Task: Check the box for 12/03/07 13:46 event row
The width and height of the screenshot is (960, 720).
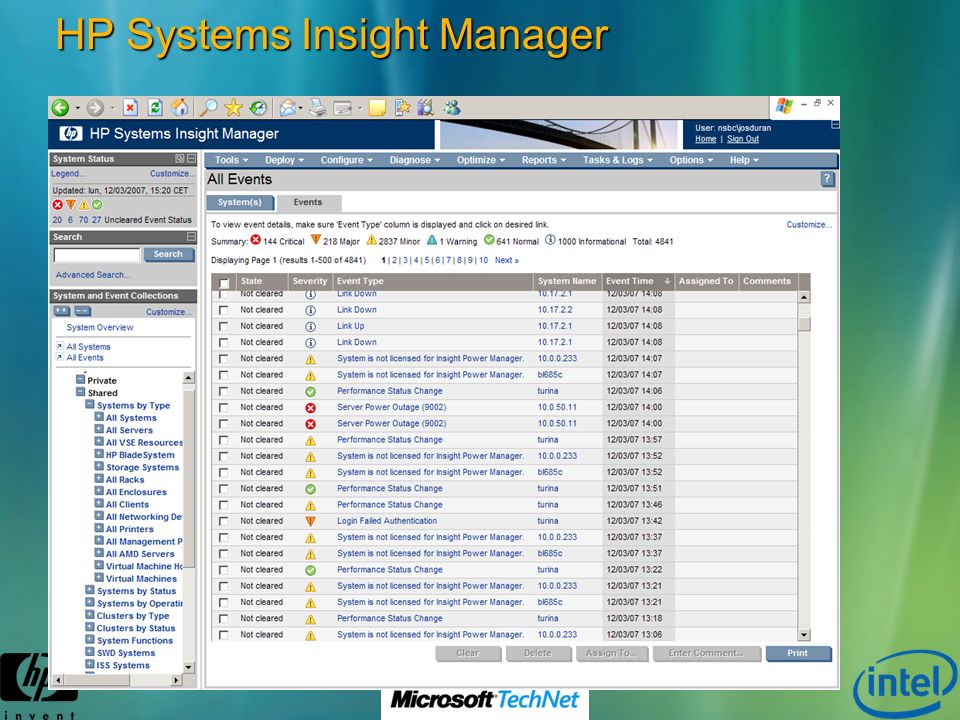Action: [223, 505]
